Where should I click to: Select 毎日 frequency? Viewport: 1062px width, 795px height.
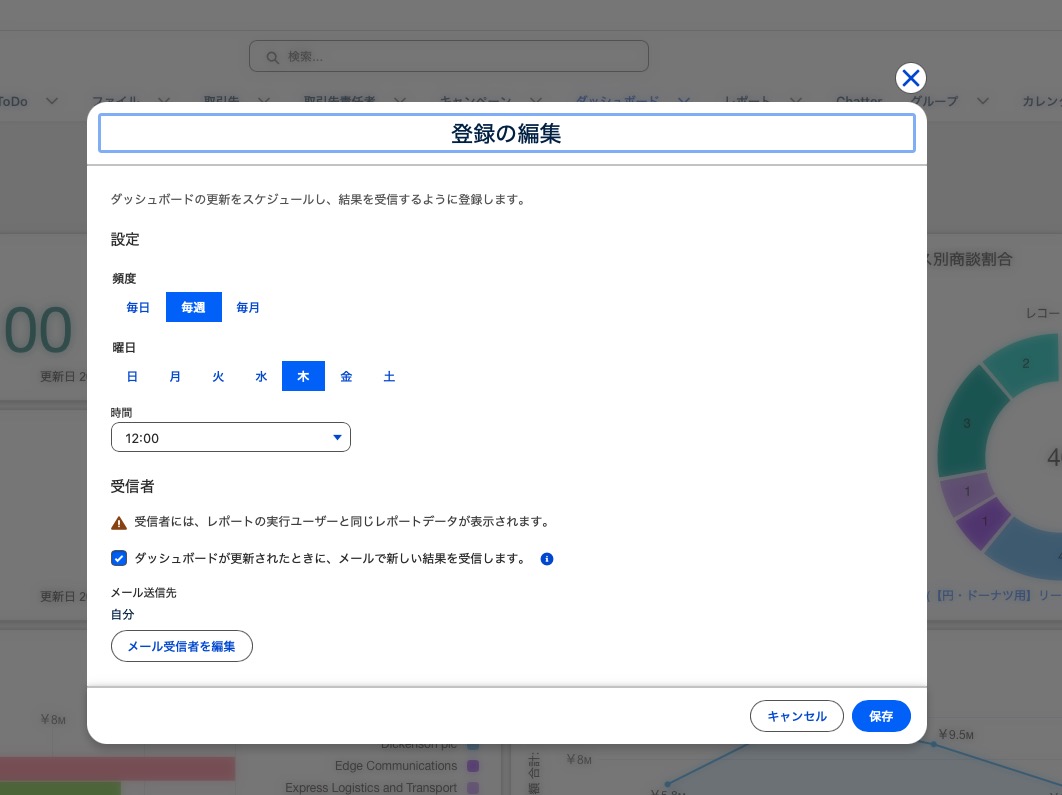click(138, 307)
